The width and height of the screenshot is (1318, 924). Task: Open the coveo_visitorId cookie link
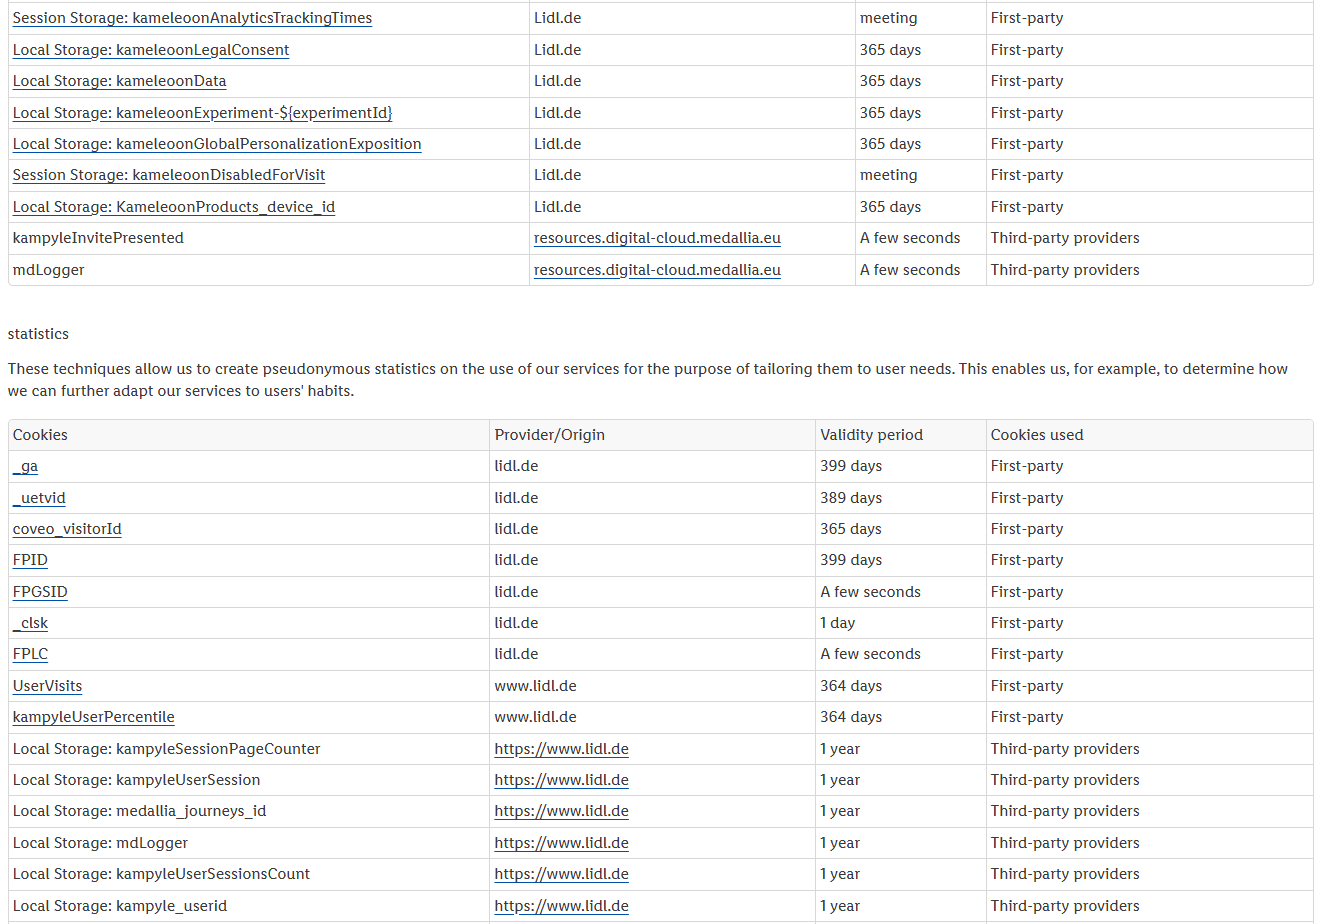(x=67, y=529)
